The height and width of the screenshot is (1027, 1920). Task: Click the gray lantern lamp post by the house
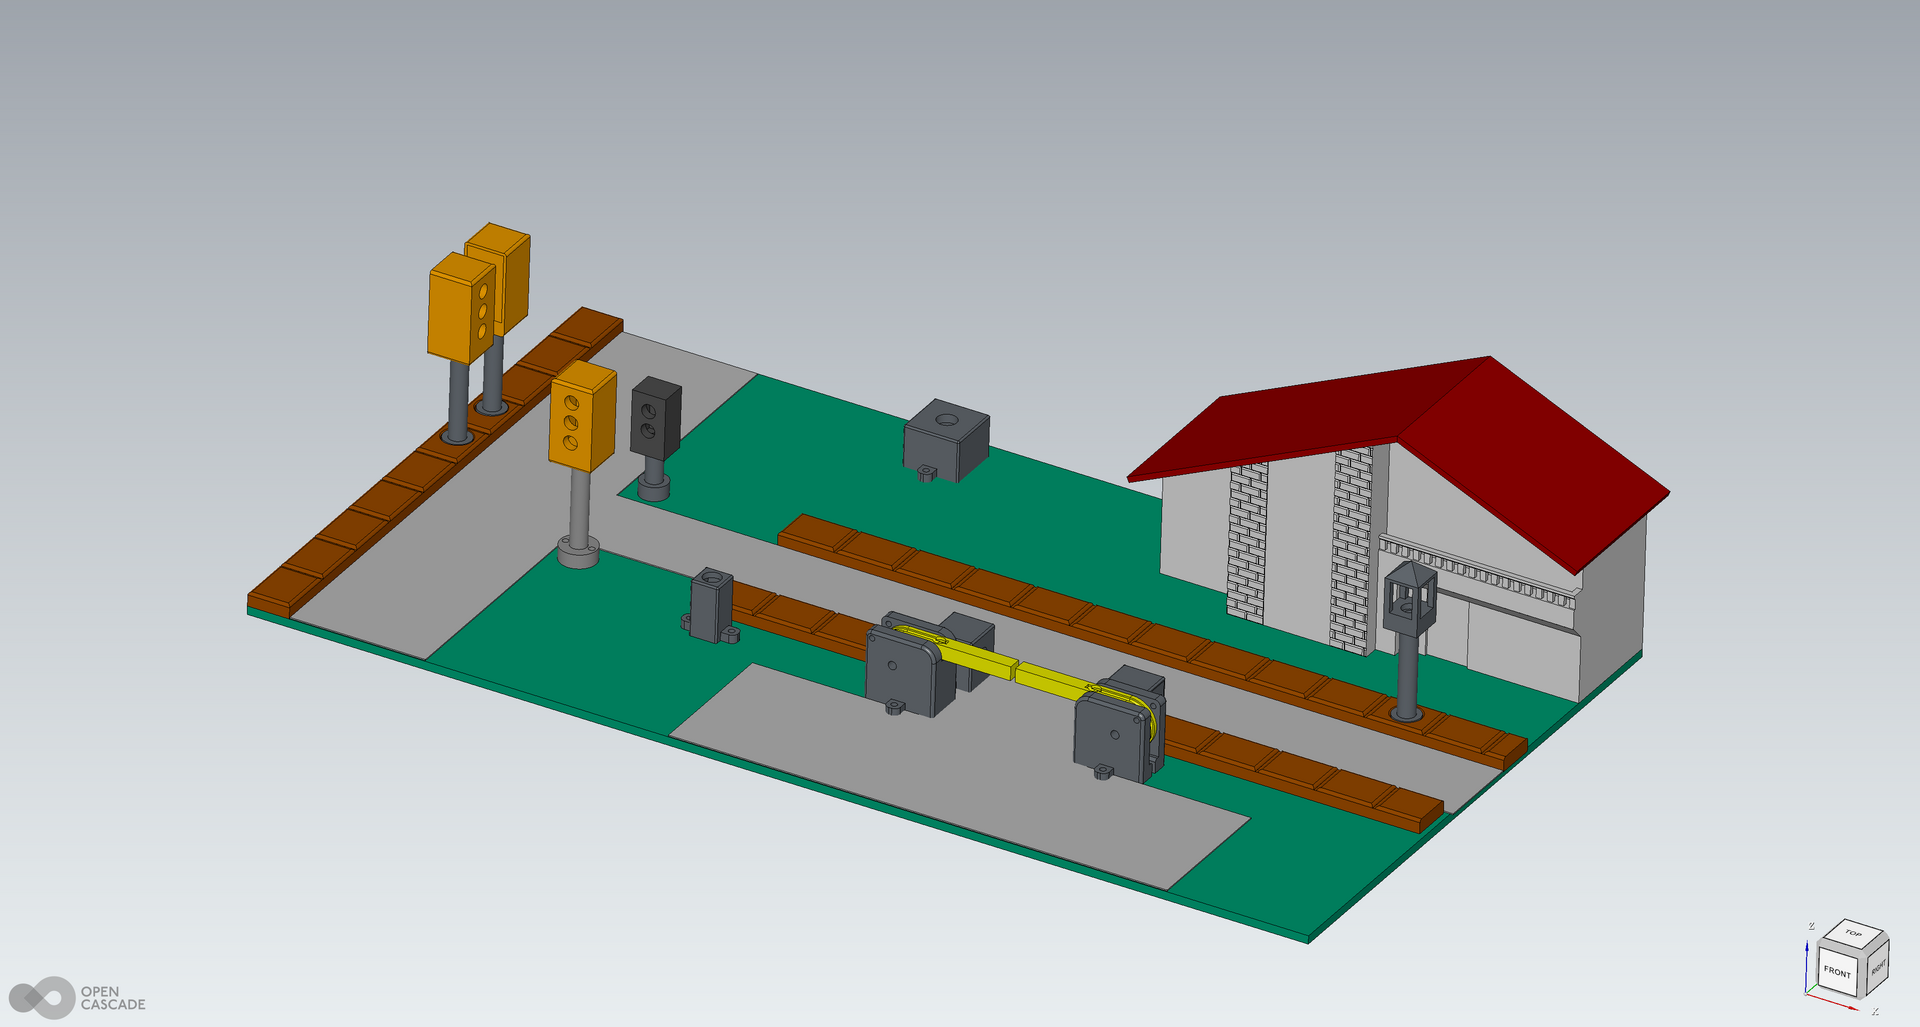[1409, 640]
